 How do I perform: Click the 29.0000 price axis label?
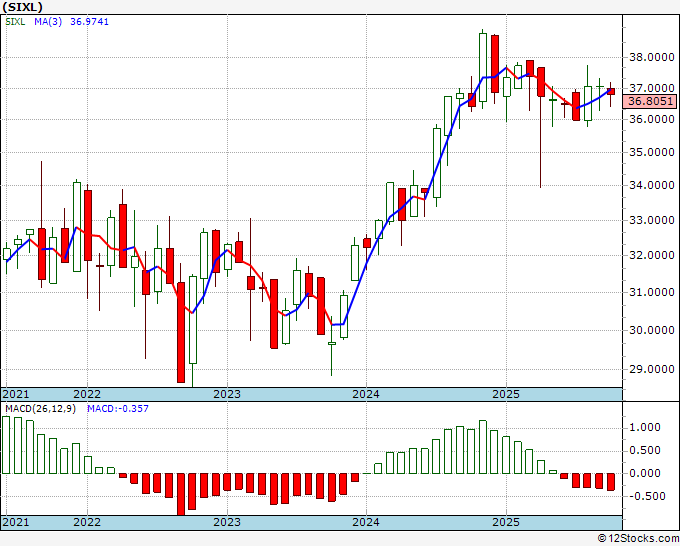pyautogui.click(x=651, y=369)
